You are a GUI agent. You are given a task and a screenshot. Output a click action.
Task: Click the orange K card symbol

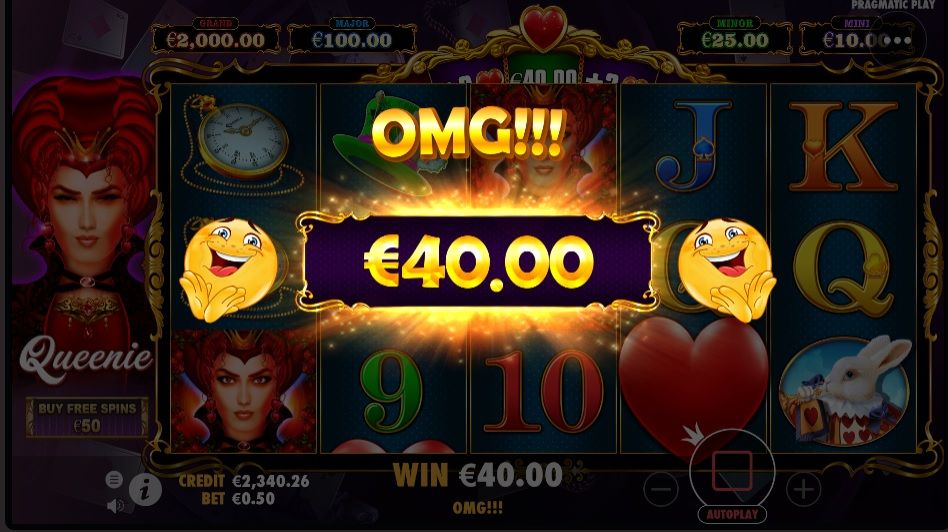(x=843, y=147)
